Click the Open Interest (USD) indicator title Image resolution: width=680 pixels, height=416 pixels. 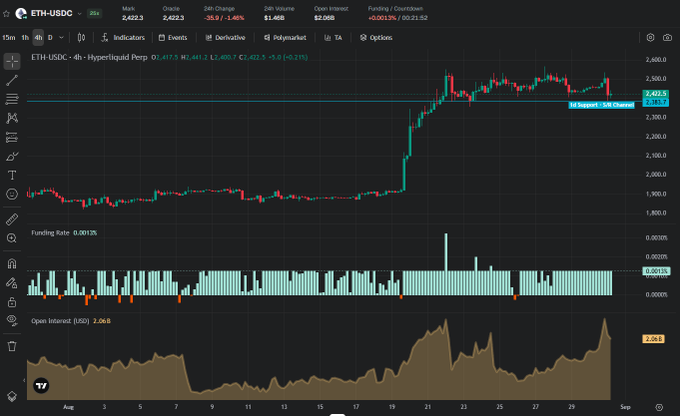click(60, 321)
